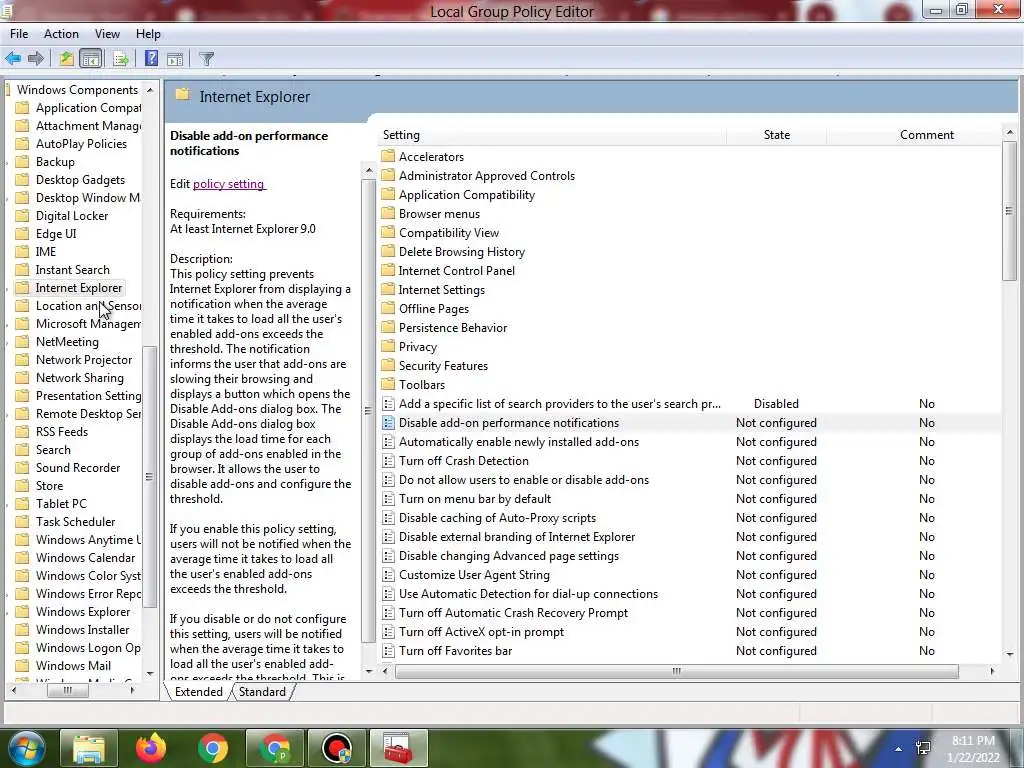This screenshot has width=1024, height=768.
Task: Switch to the Extended tab
Action: click(x=199, y=692)
